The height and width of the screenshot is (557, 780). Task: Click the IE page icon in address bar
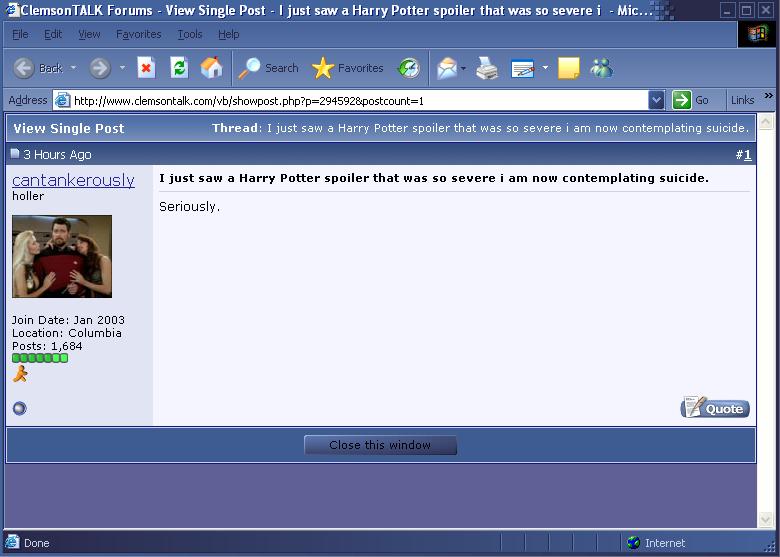point(62,100)
